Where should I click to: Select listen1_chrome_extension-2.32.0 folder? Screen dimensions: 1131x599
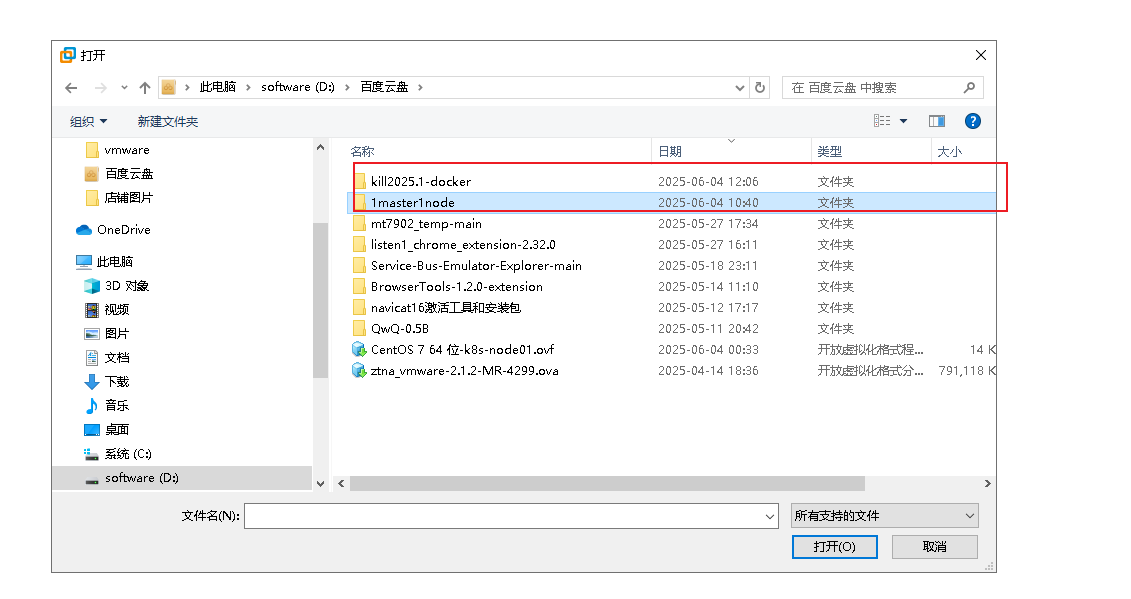click(463, 245)
